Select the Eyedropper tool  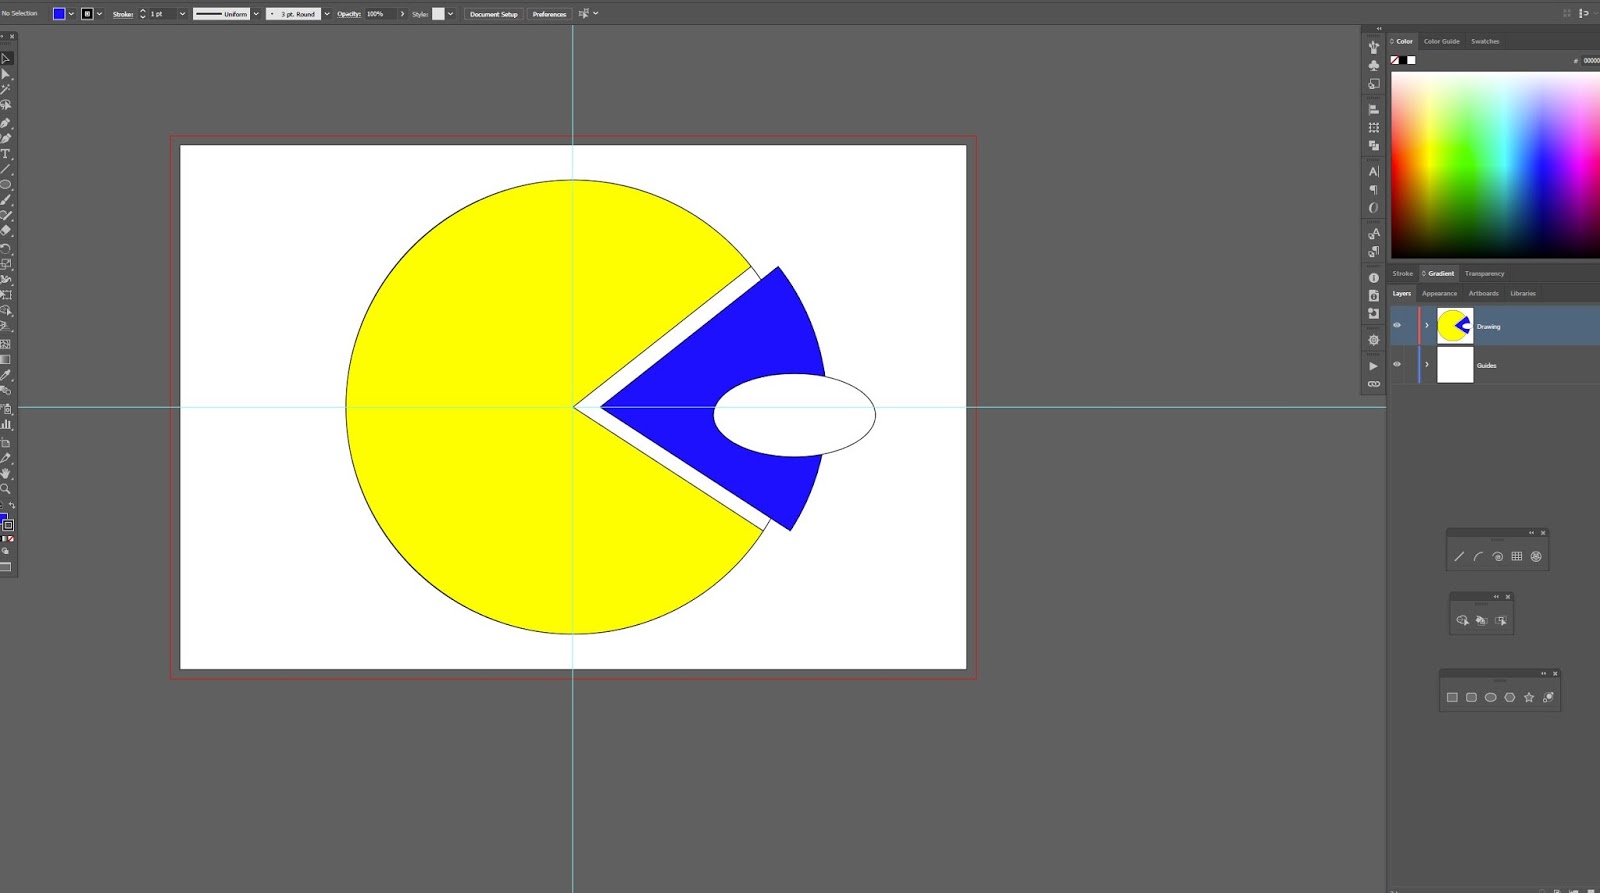coord(6,375)
